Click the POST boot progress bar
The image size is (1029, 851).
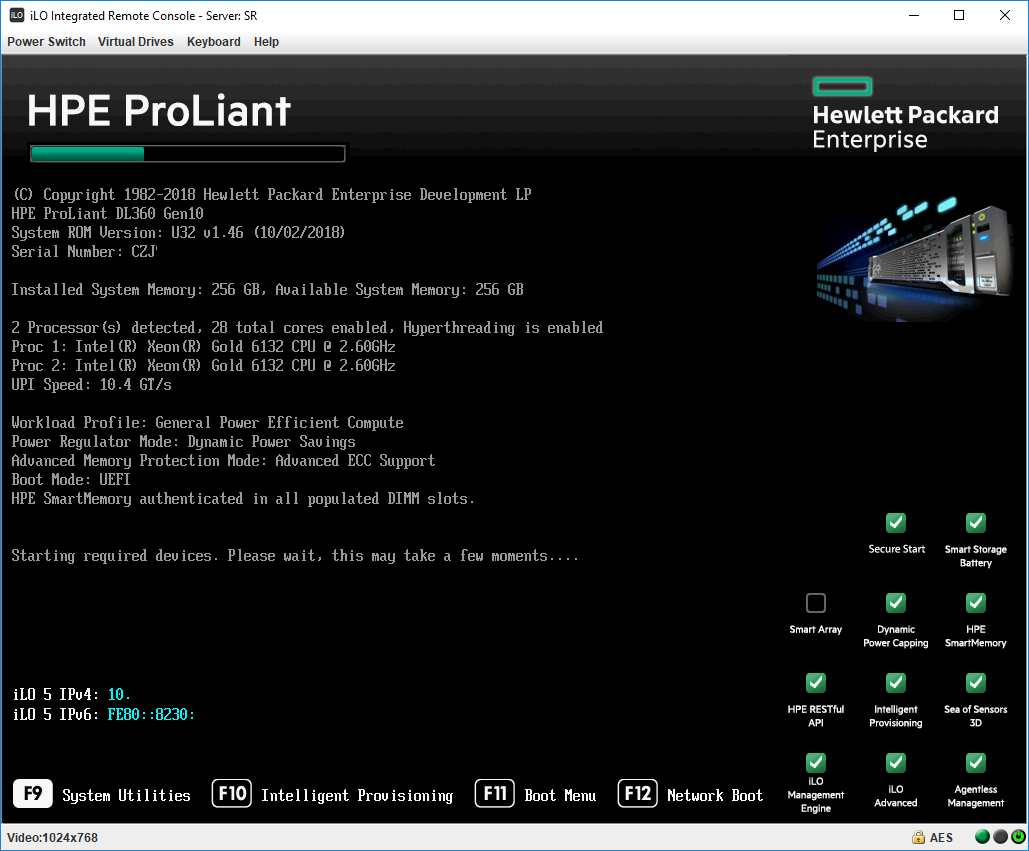tap(188, 154)
